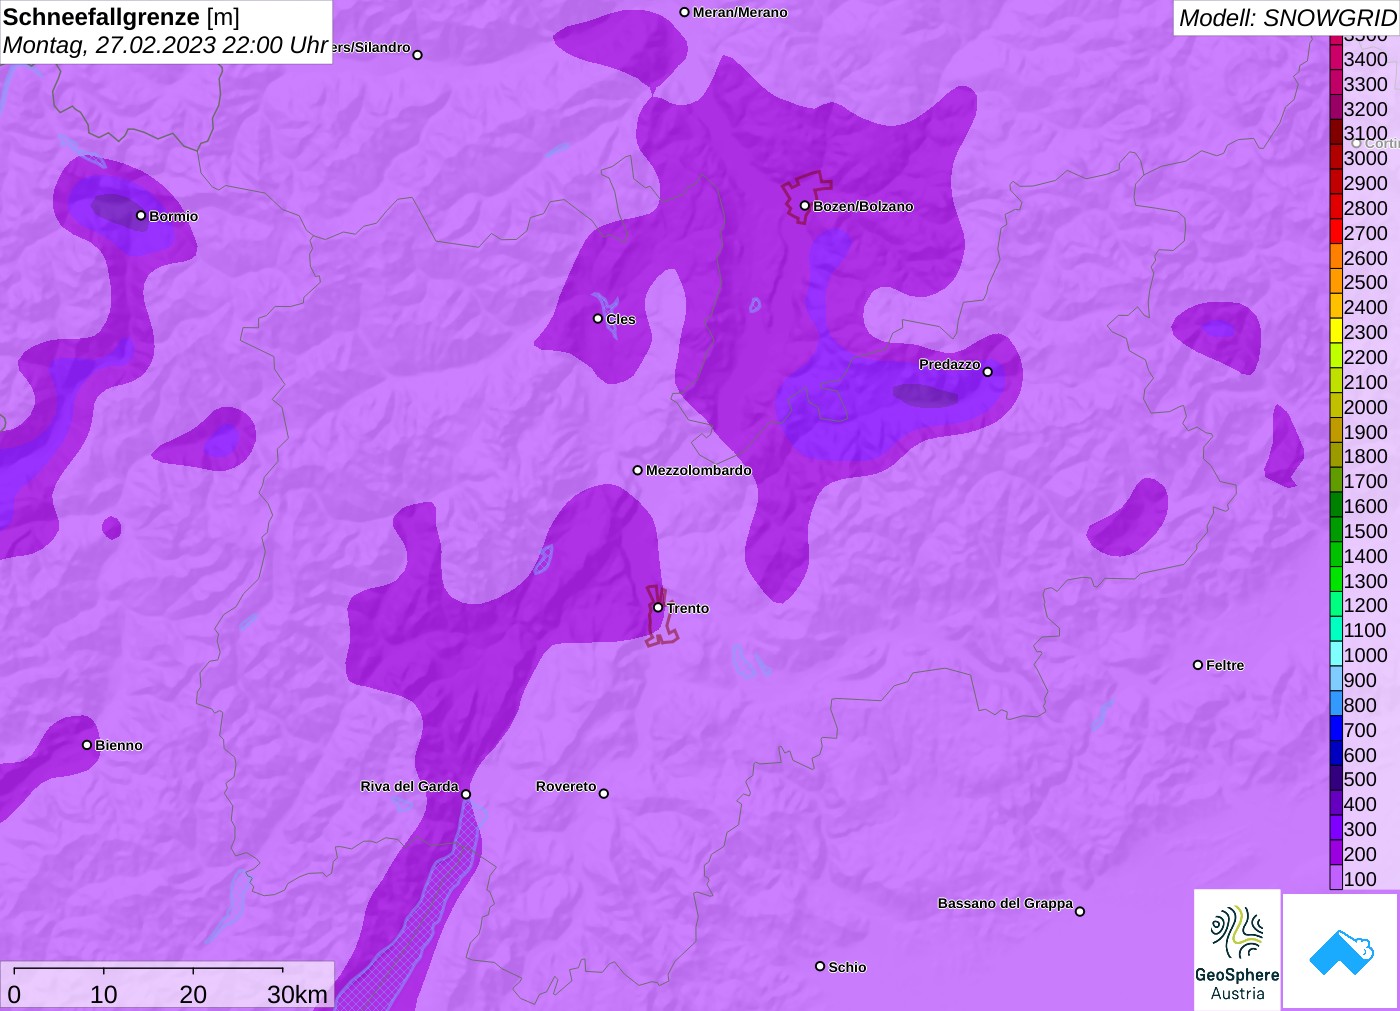Screen dimensions: 1400x1011
Task: Click the Meran/Merano label text
Action: click(x=740, y=12)
